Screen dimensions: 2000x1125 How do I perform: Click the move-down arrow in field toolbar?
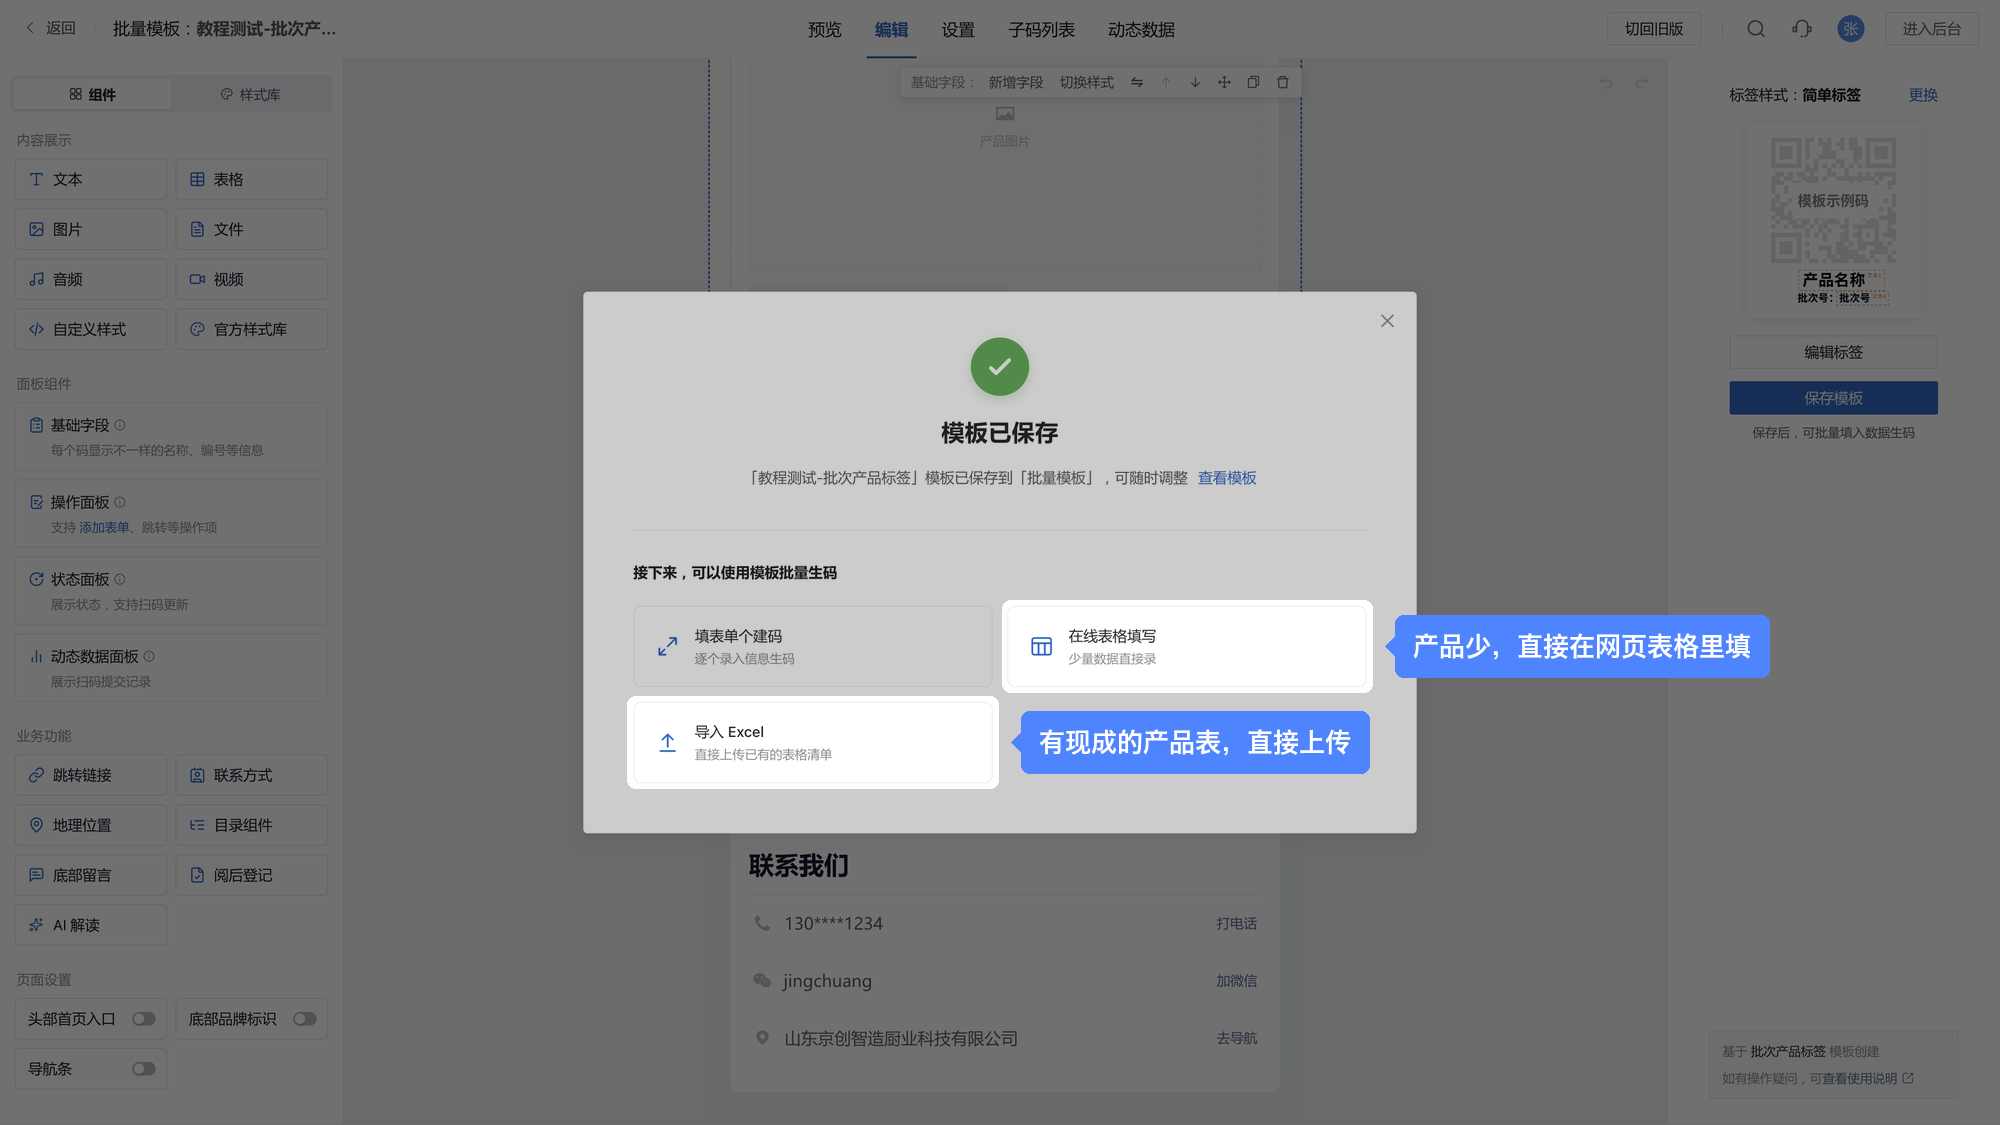click(1195, 82)
